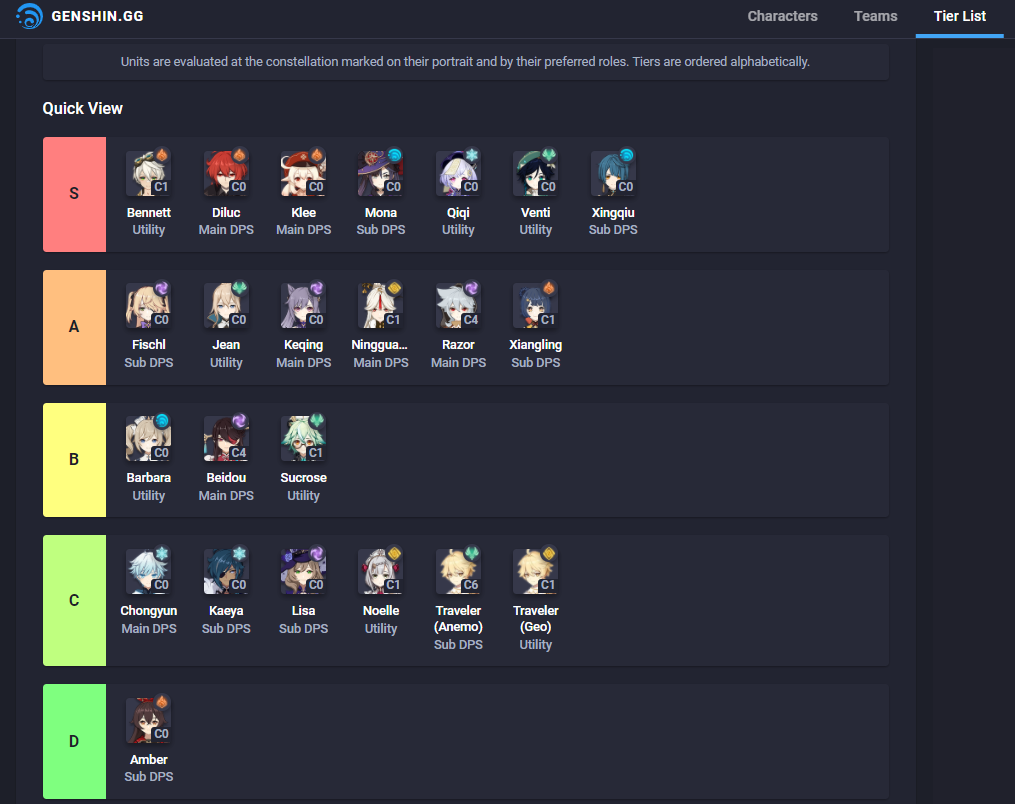This screenshot has width=1015, height=804.
Task: Open Venti's character portrait
Action: [x=535, y=173]
